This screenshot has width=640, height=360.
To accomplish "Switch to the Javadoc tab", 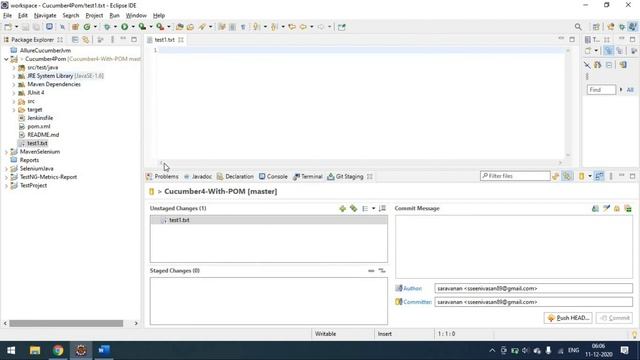I will click(198, 176).
